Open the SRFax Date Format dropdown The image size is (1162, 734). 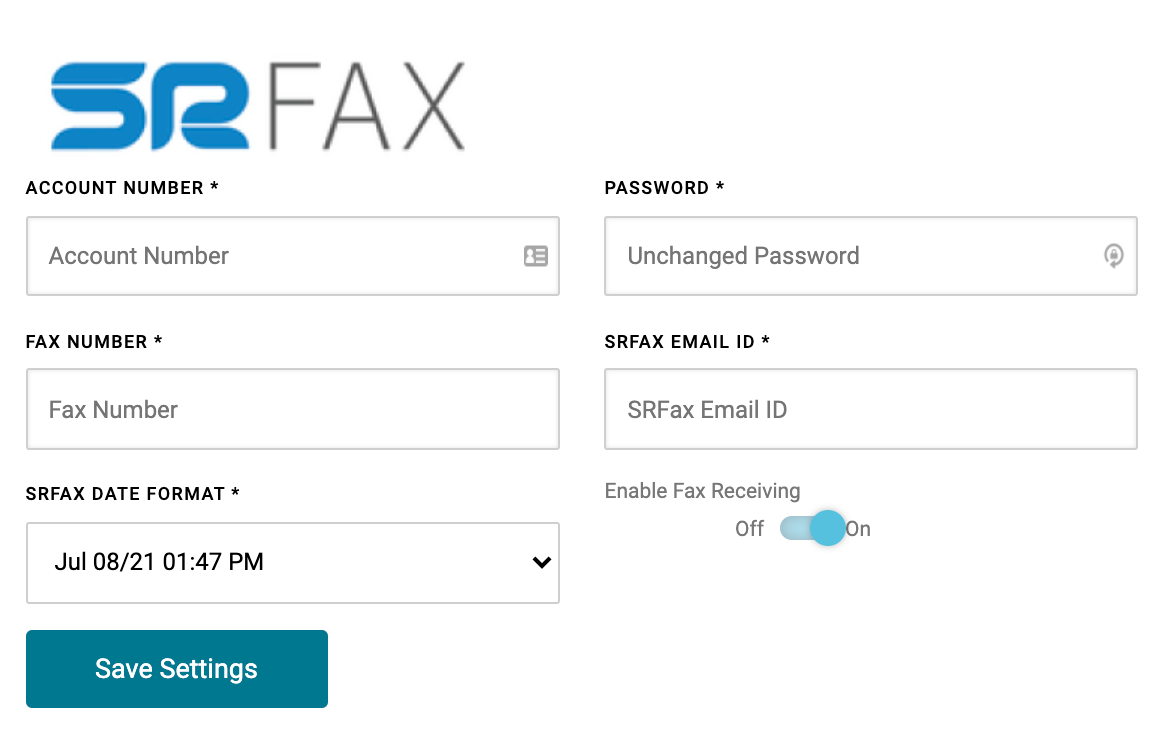pos(293,563)
